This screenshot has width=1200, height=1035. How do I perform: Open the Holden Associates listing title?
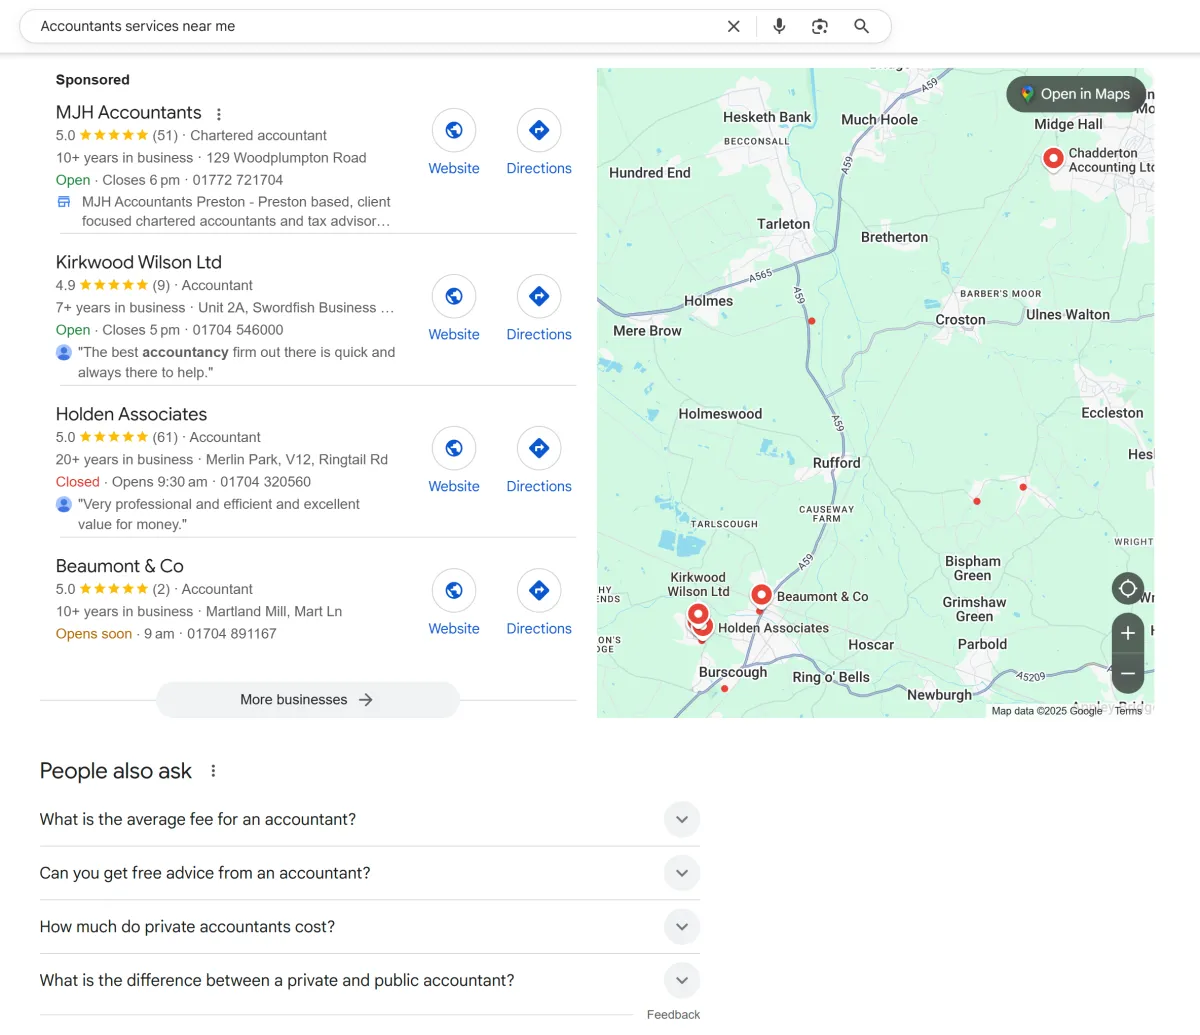(x=132, y=414)
